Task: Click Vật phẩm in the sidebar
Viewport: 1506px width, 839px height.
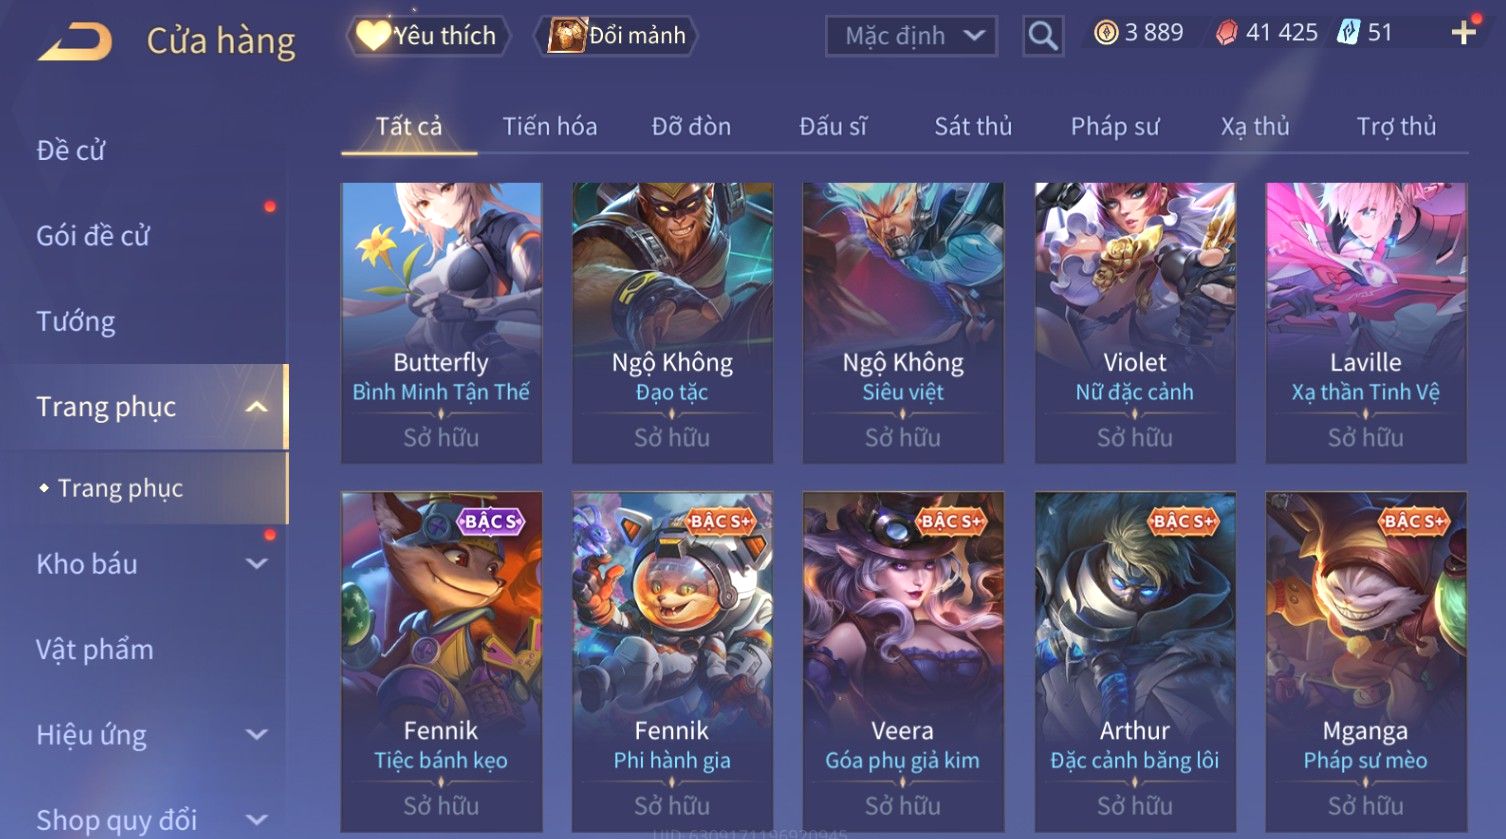Action: point(95,650)
